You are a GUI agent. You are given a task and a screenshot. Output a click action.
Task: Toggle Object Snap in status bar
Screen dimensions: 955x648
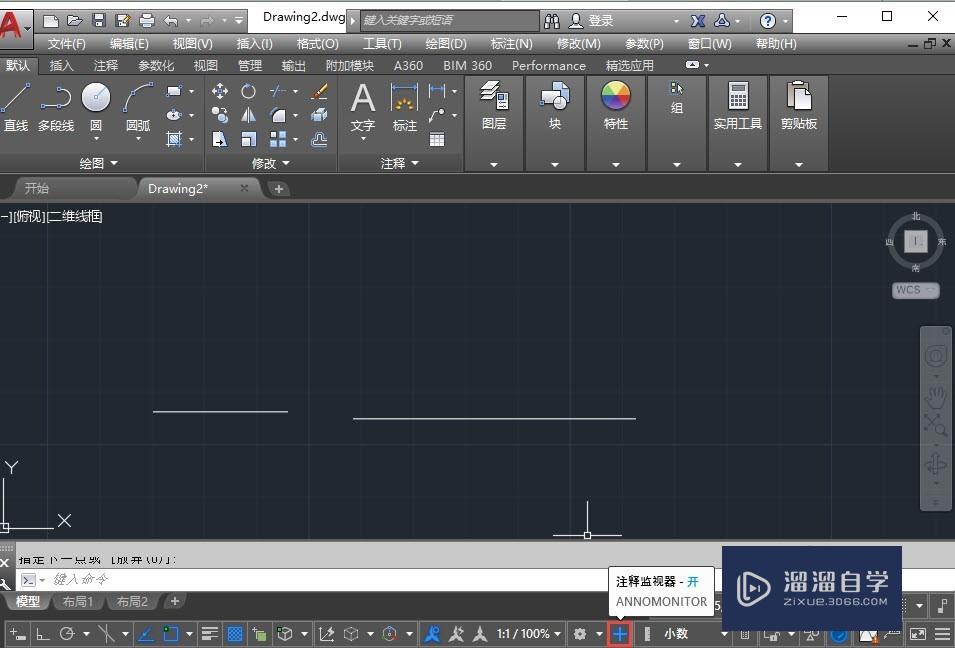(171, 634)
